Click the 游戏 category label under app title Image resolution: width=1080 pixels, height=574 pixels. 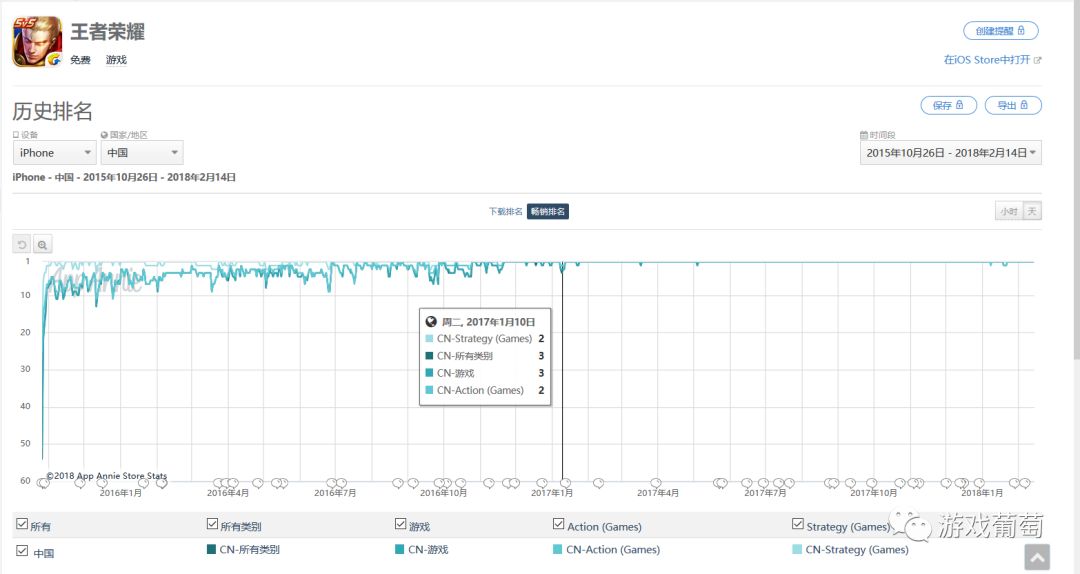click(116, 60)
